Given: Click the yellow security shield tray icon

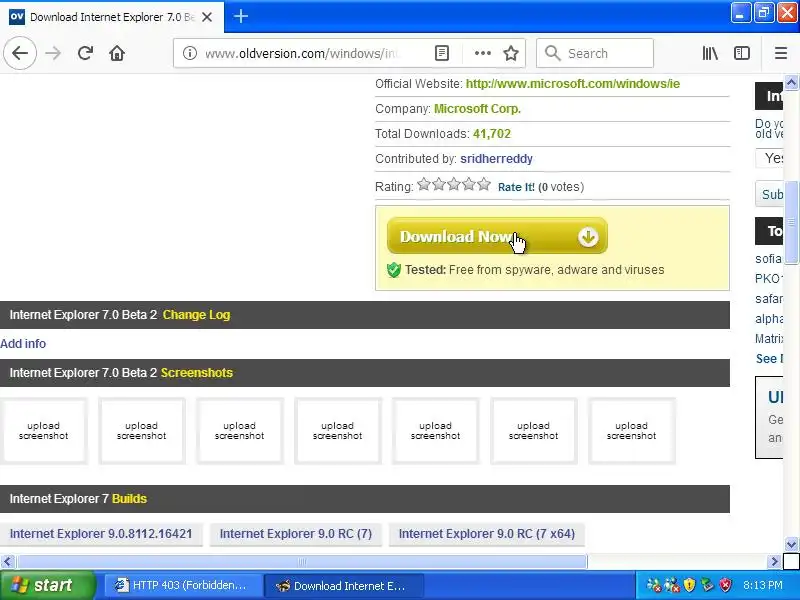Looking at the screenshot, I should (689, 585).
